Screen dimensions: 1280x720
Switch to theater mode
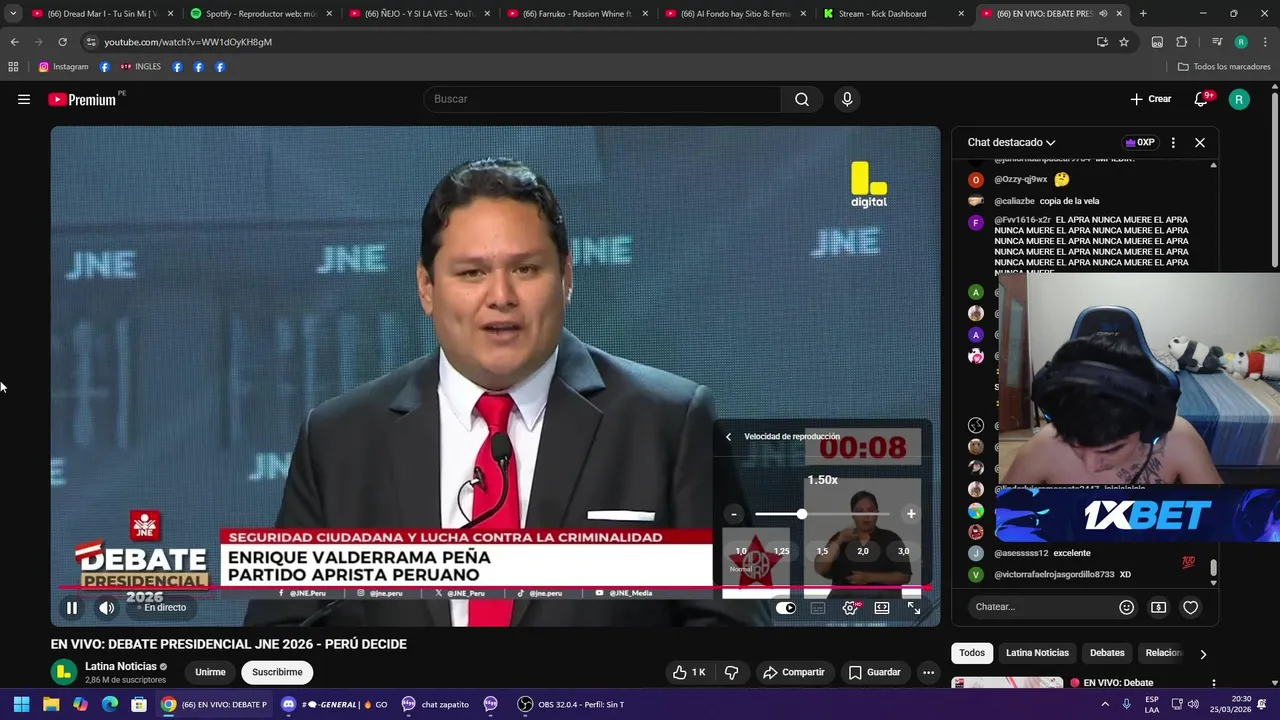(x=882, y=608)
